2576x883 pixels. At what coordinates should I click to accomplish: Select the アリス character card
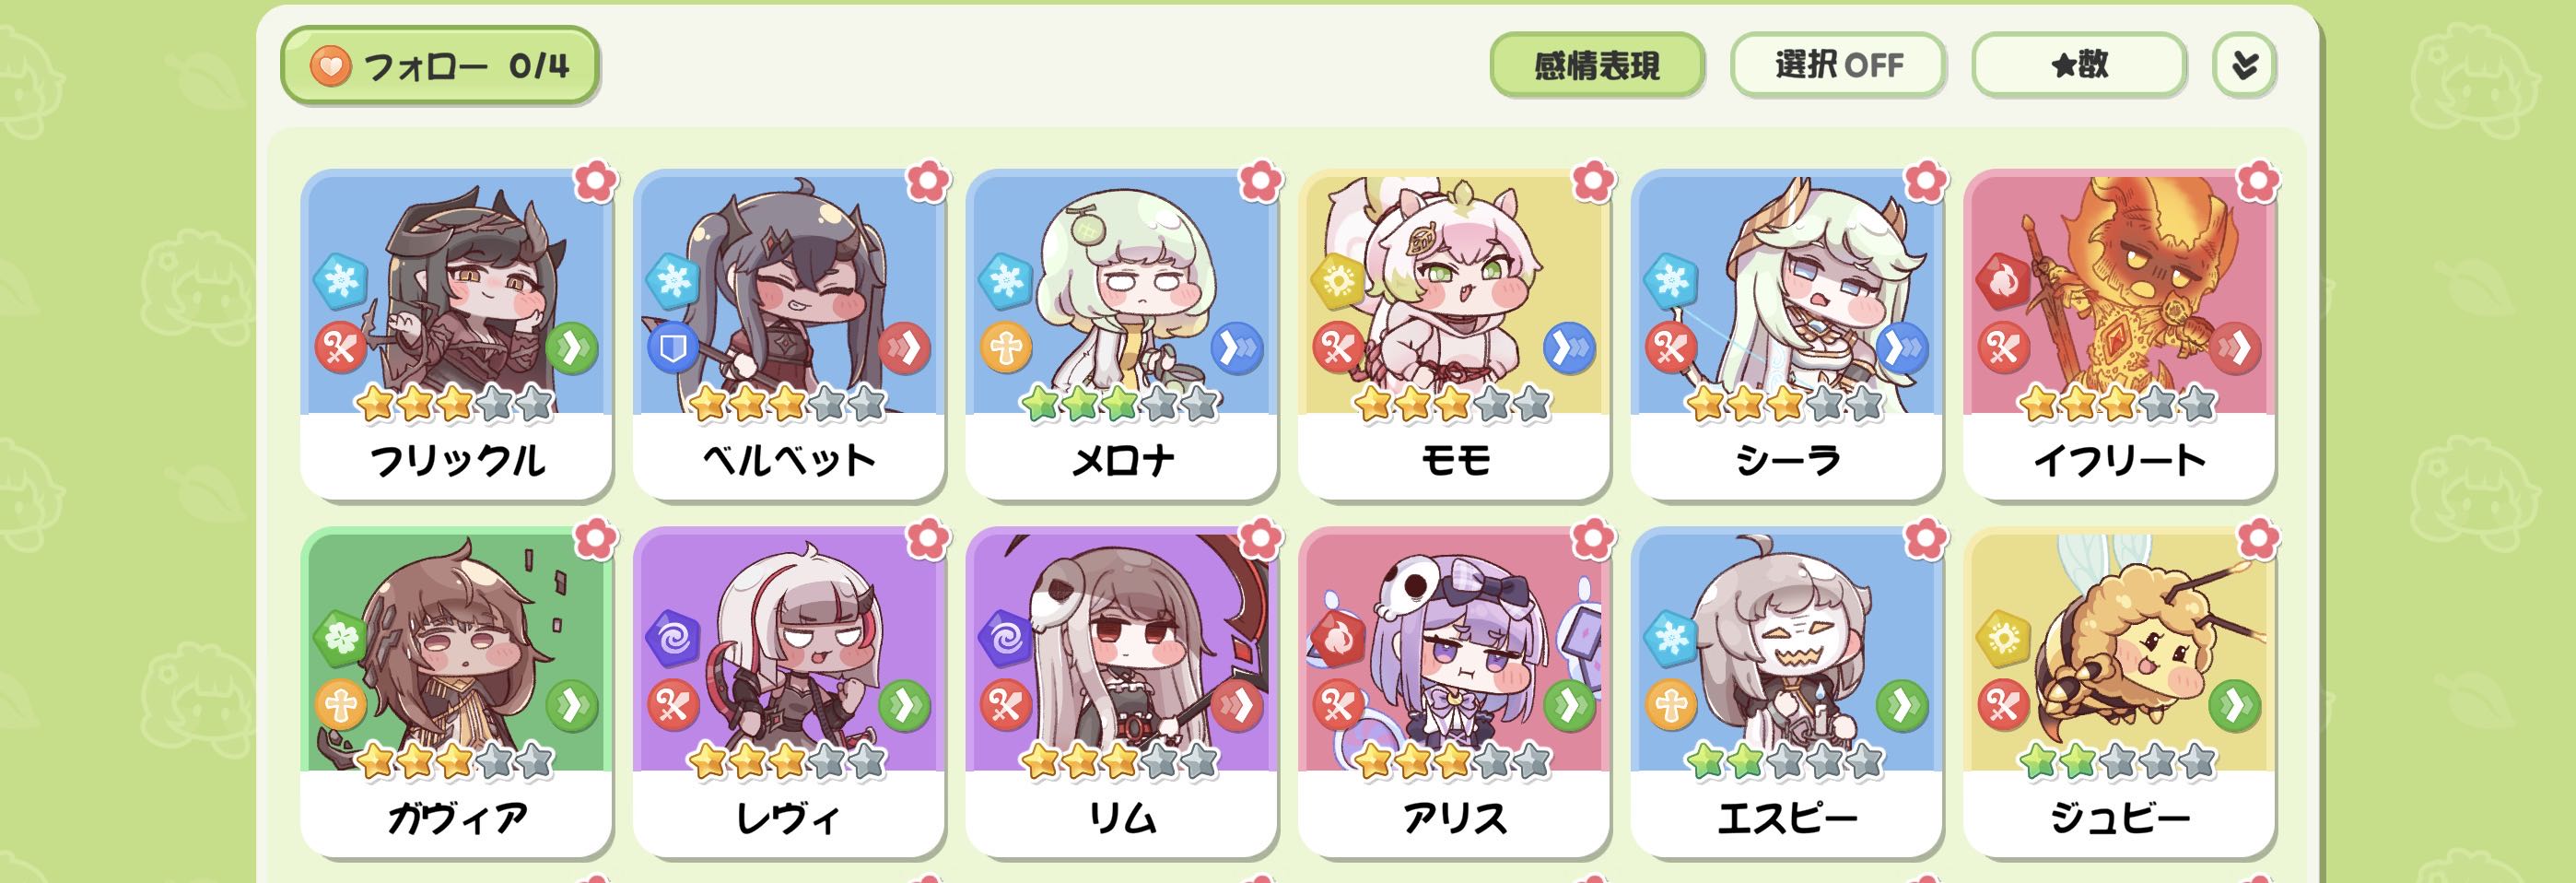pos(1454,692)
